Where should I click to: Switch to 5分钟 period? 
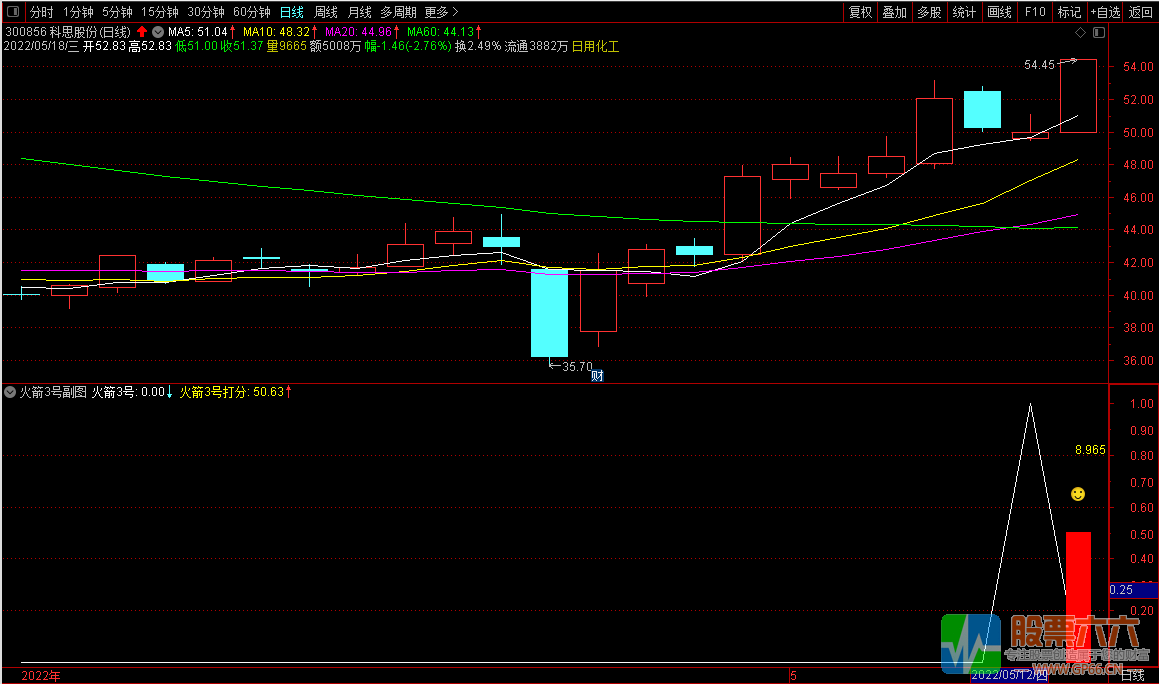pyautogui.click(x=117, y=12)
